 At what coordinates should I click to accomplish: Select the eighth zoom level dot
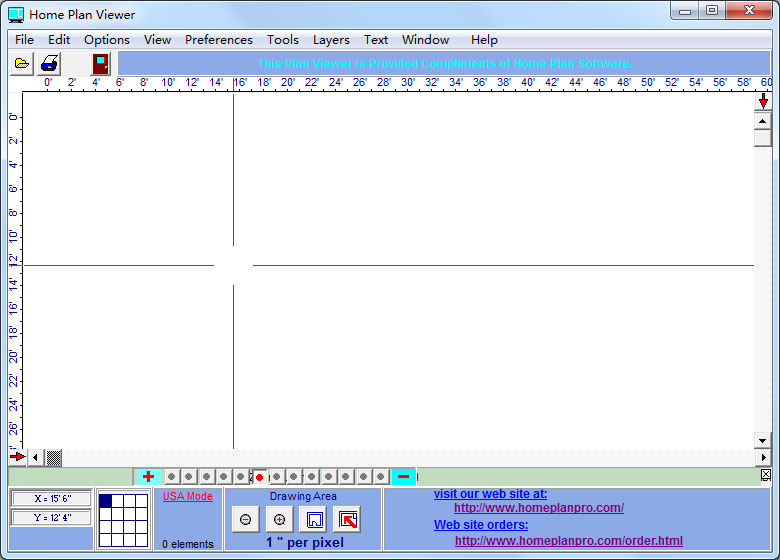point(294,477)
